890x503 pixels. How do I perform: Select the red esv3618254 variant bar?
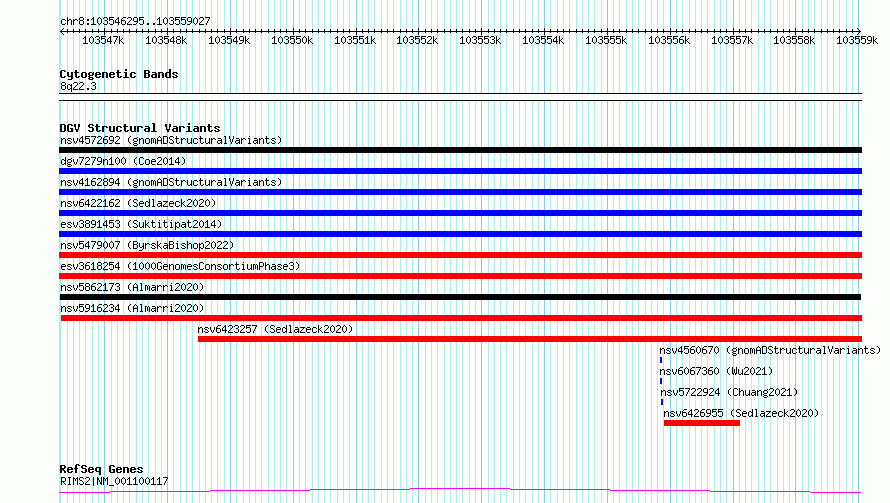(x=460, y=276)
